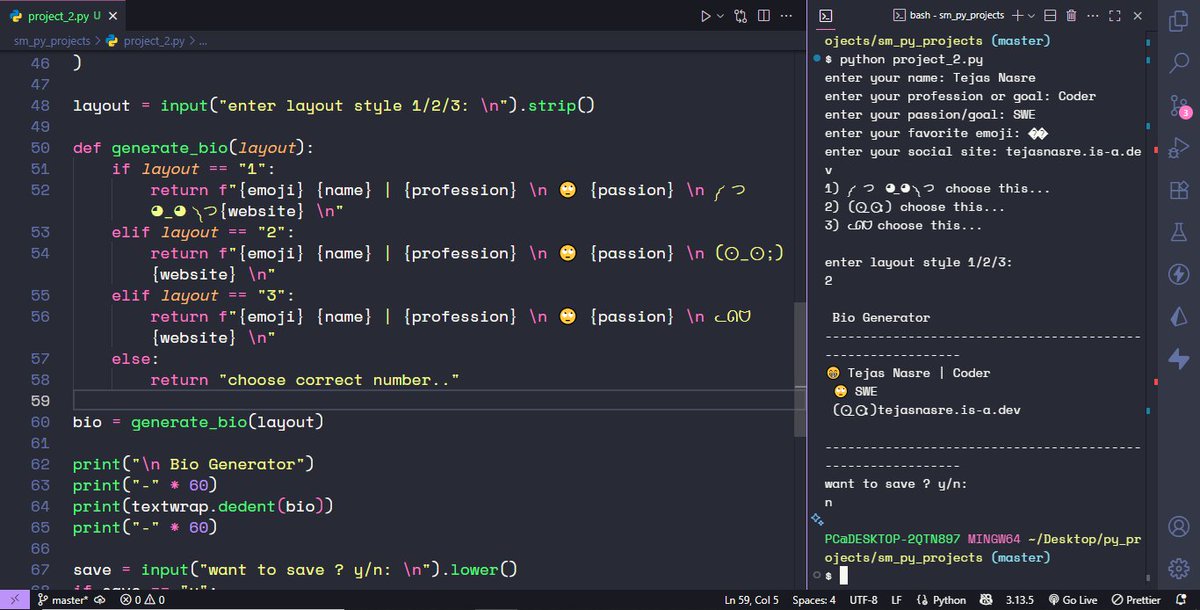Create a new terminal with plus icon

[1018, 15]
